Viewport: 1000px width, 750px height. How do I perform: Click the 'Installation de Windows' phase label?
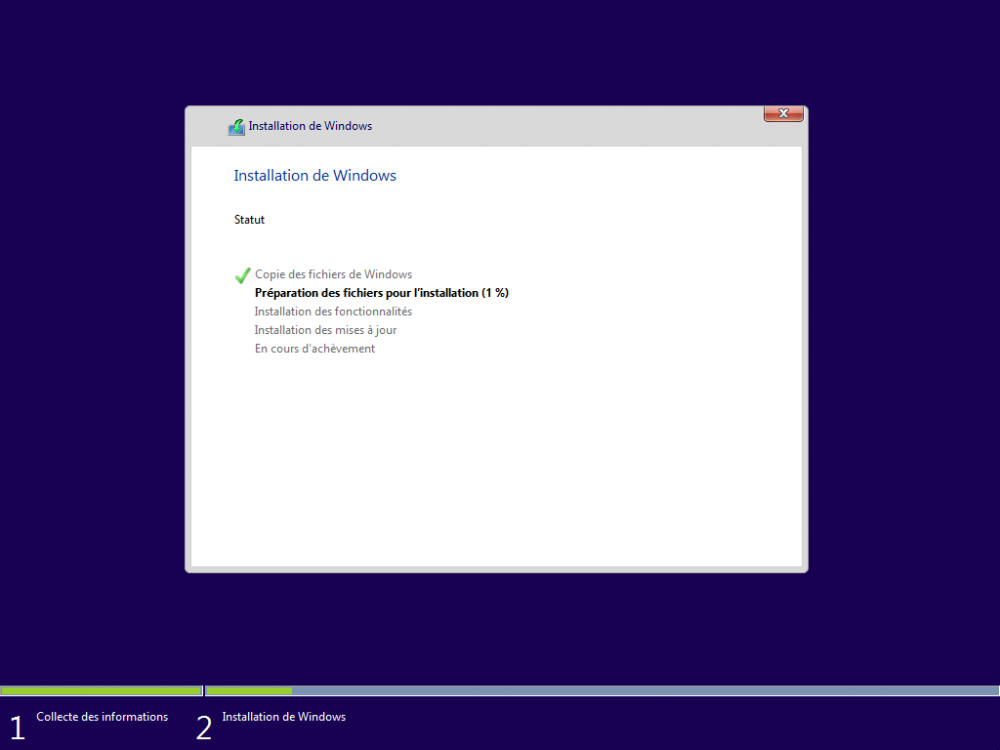pyautogui.click(x=284, y=716)
